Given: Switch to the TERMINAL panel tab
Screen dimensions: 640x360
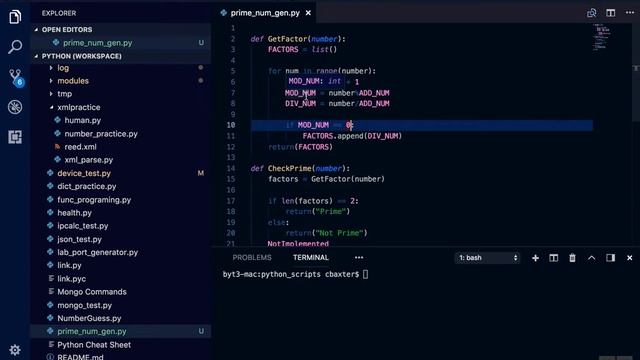Looking at the screenshot, I should pyautogui.click(x=311, y=258).
